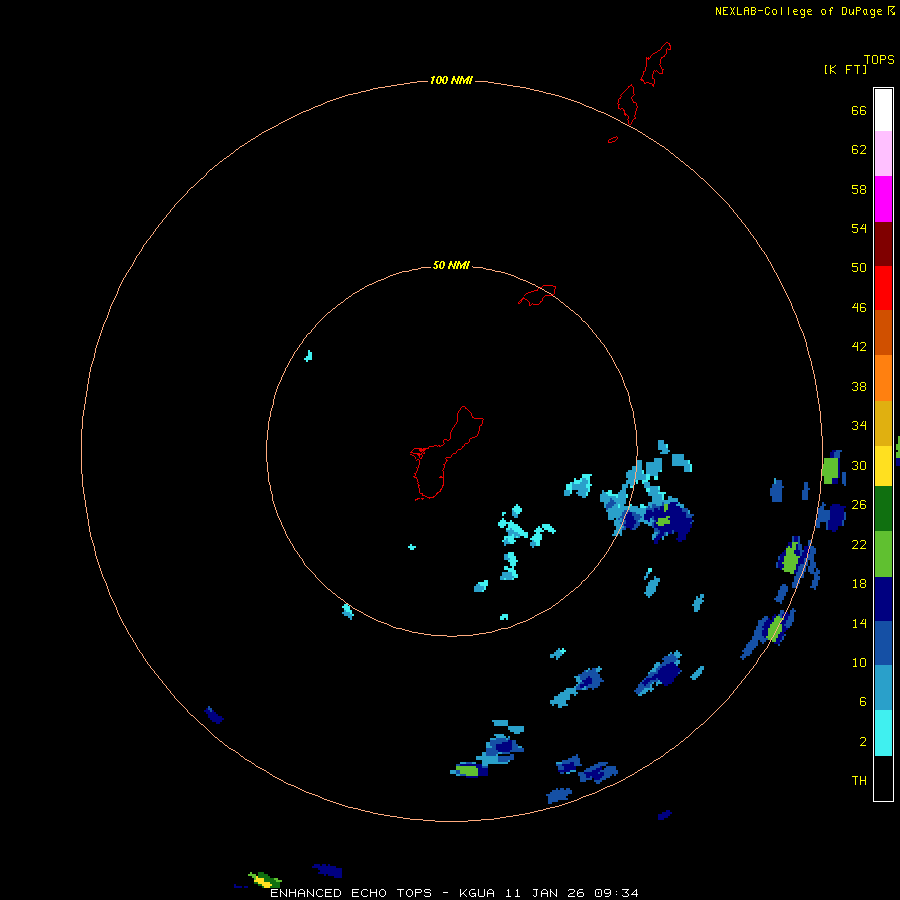
Task: Click the legend value "18"
Action: (x=859, y=584)
